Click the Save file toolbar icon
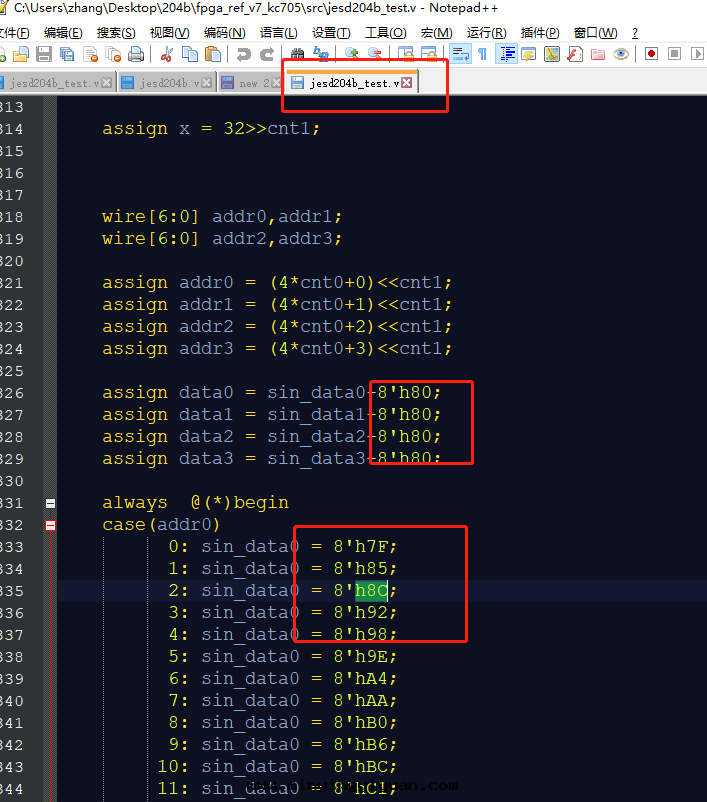The width and height of the screenshot is (707, 802). point(46,54)
